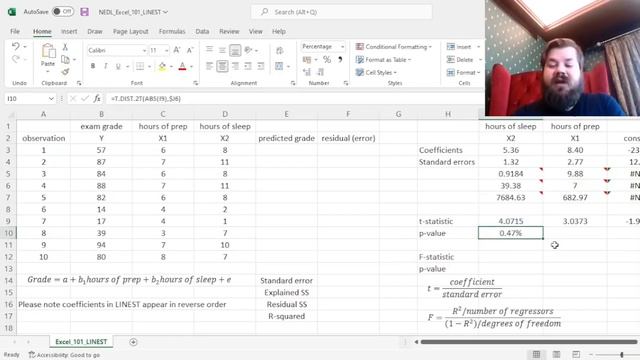Switch to the Draw ribbon tab
Image resolution: width=640 pixels, height=360 pixels.
pyautogui.click(x=95, y=31)
